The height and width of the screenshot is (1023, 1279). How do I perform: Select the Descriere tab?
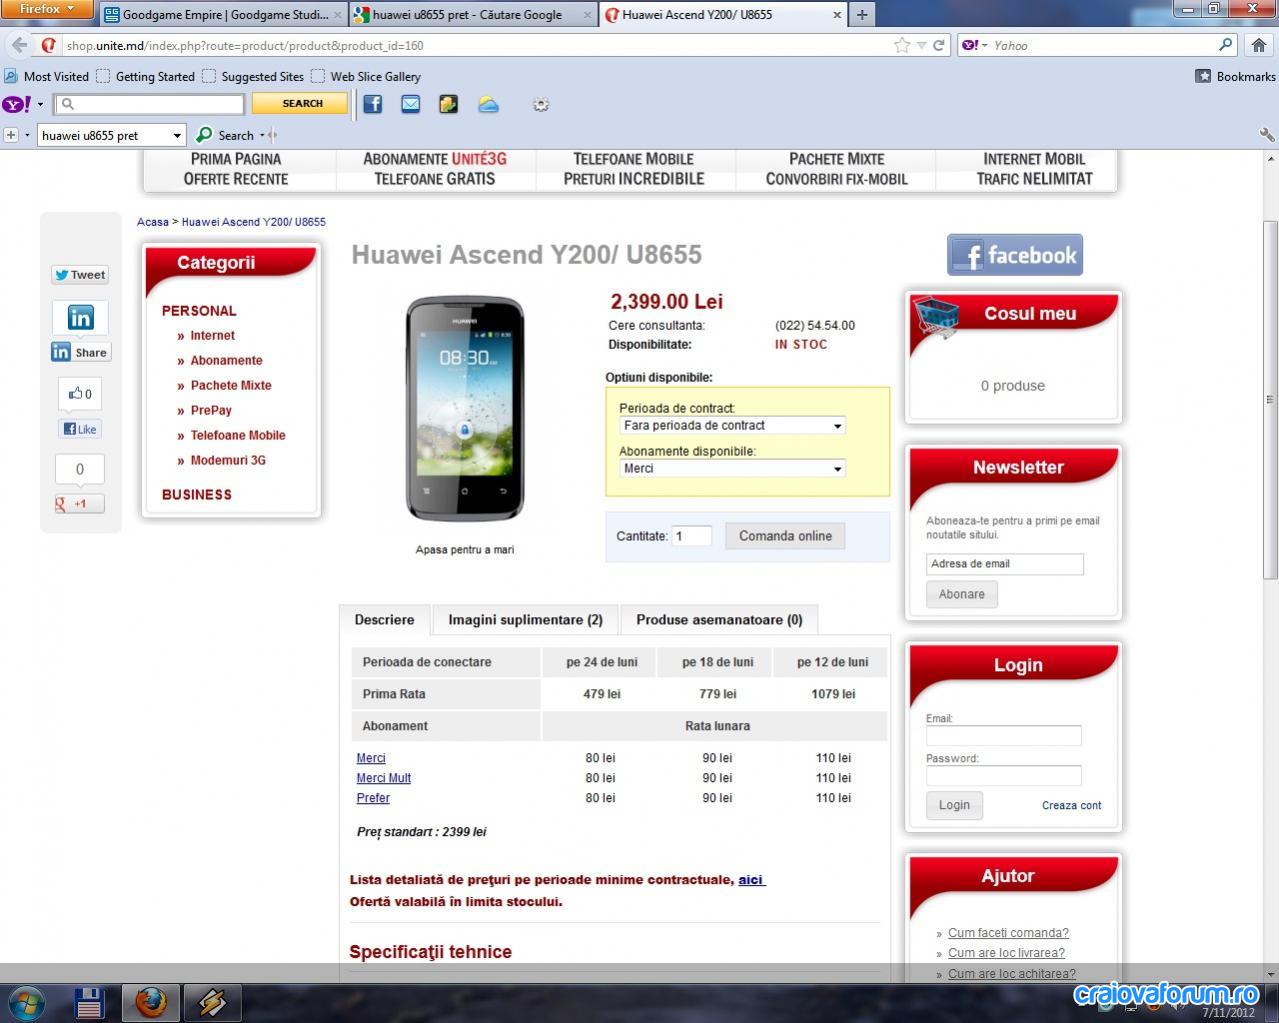[384, 620]
